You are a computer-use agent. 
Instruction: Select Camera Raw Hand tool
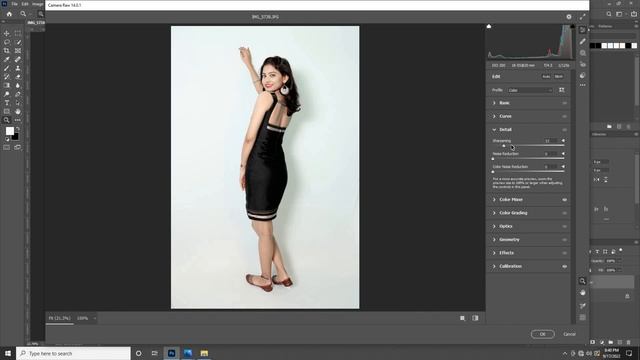tap(582, 293)
